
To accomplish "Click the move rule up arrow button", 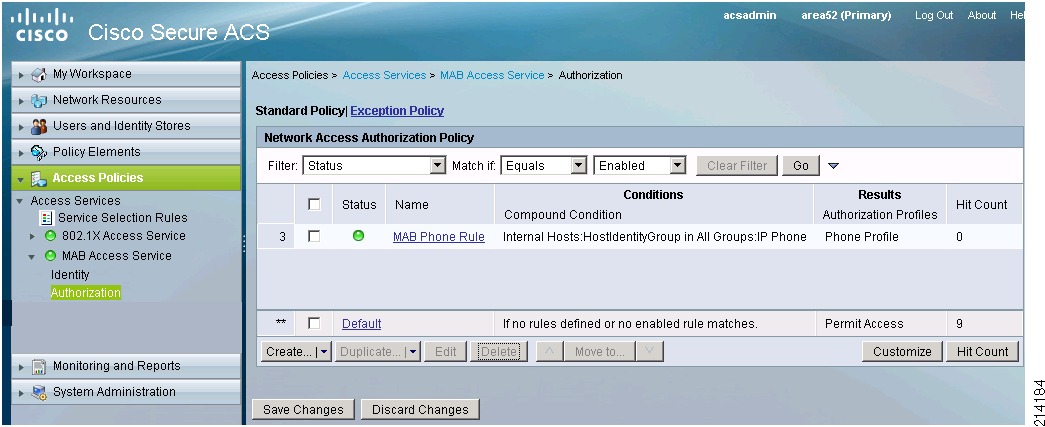I will (x=549, y=351).
